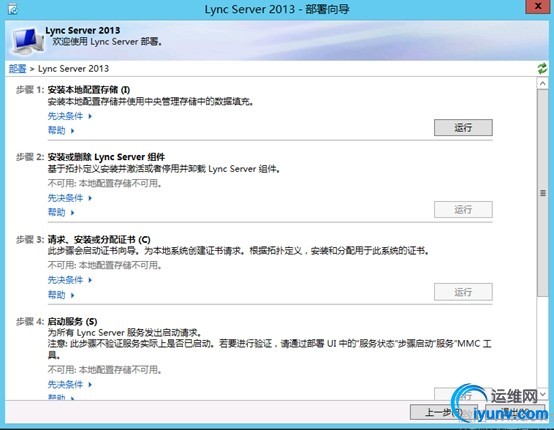Click the Lync Server computer logo icon
This screenshot has height=430, width=554.
(27, 40)
